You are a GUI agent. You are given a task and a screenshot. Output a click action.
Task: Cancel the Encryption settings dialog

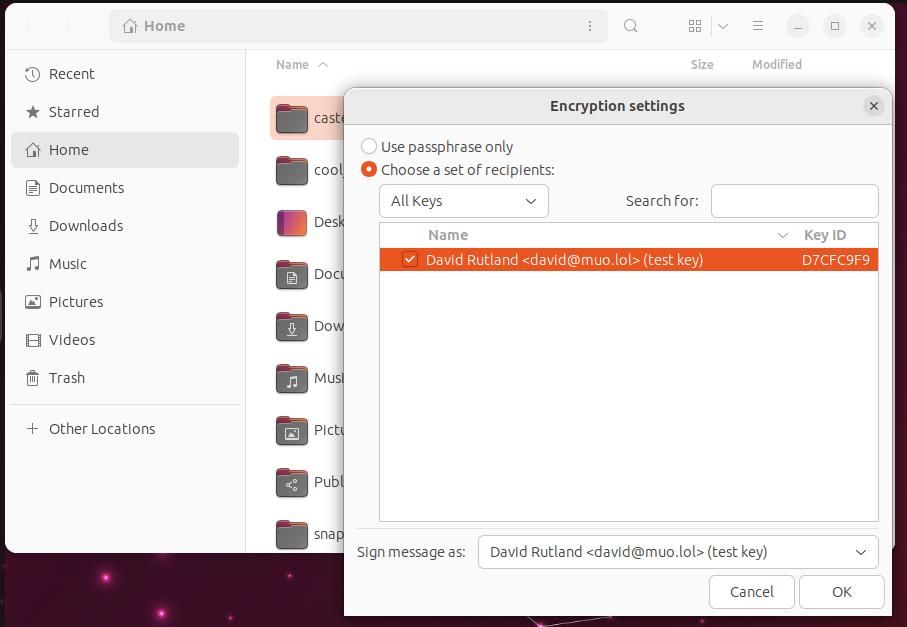[x=751, y=591]
